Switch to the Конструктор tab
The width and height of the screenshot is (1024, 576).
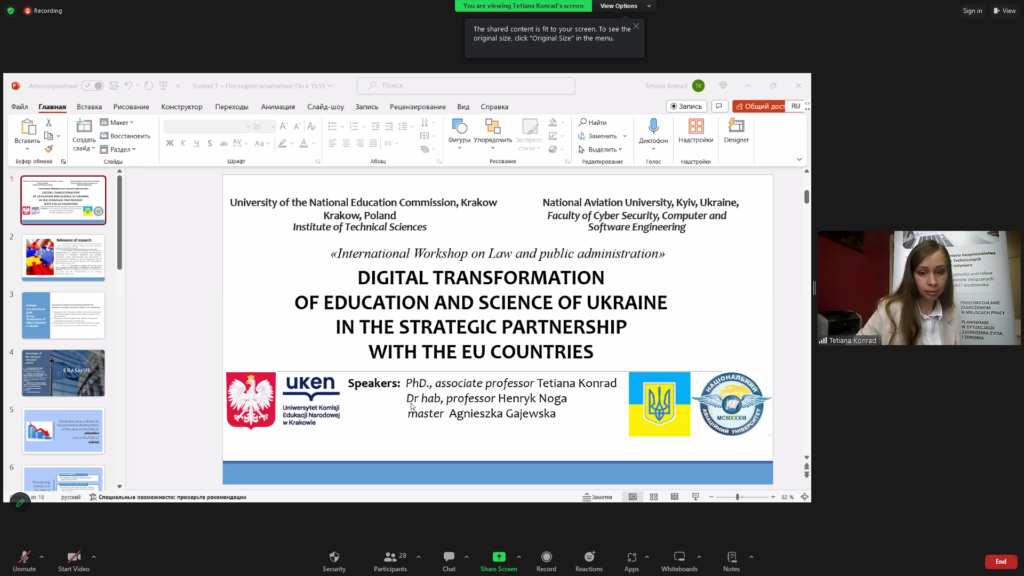(x=182, y=106)
